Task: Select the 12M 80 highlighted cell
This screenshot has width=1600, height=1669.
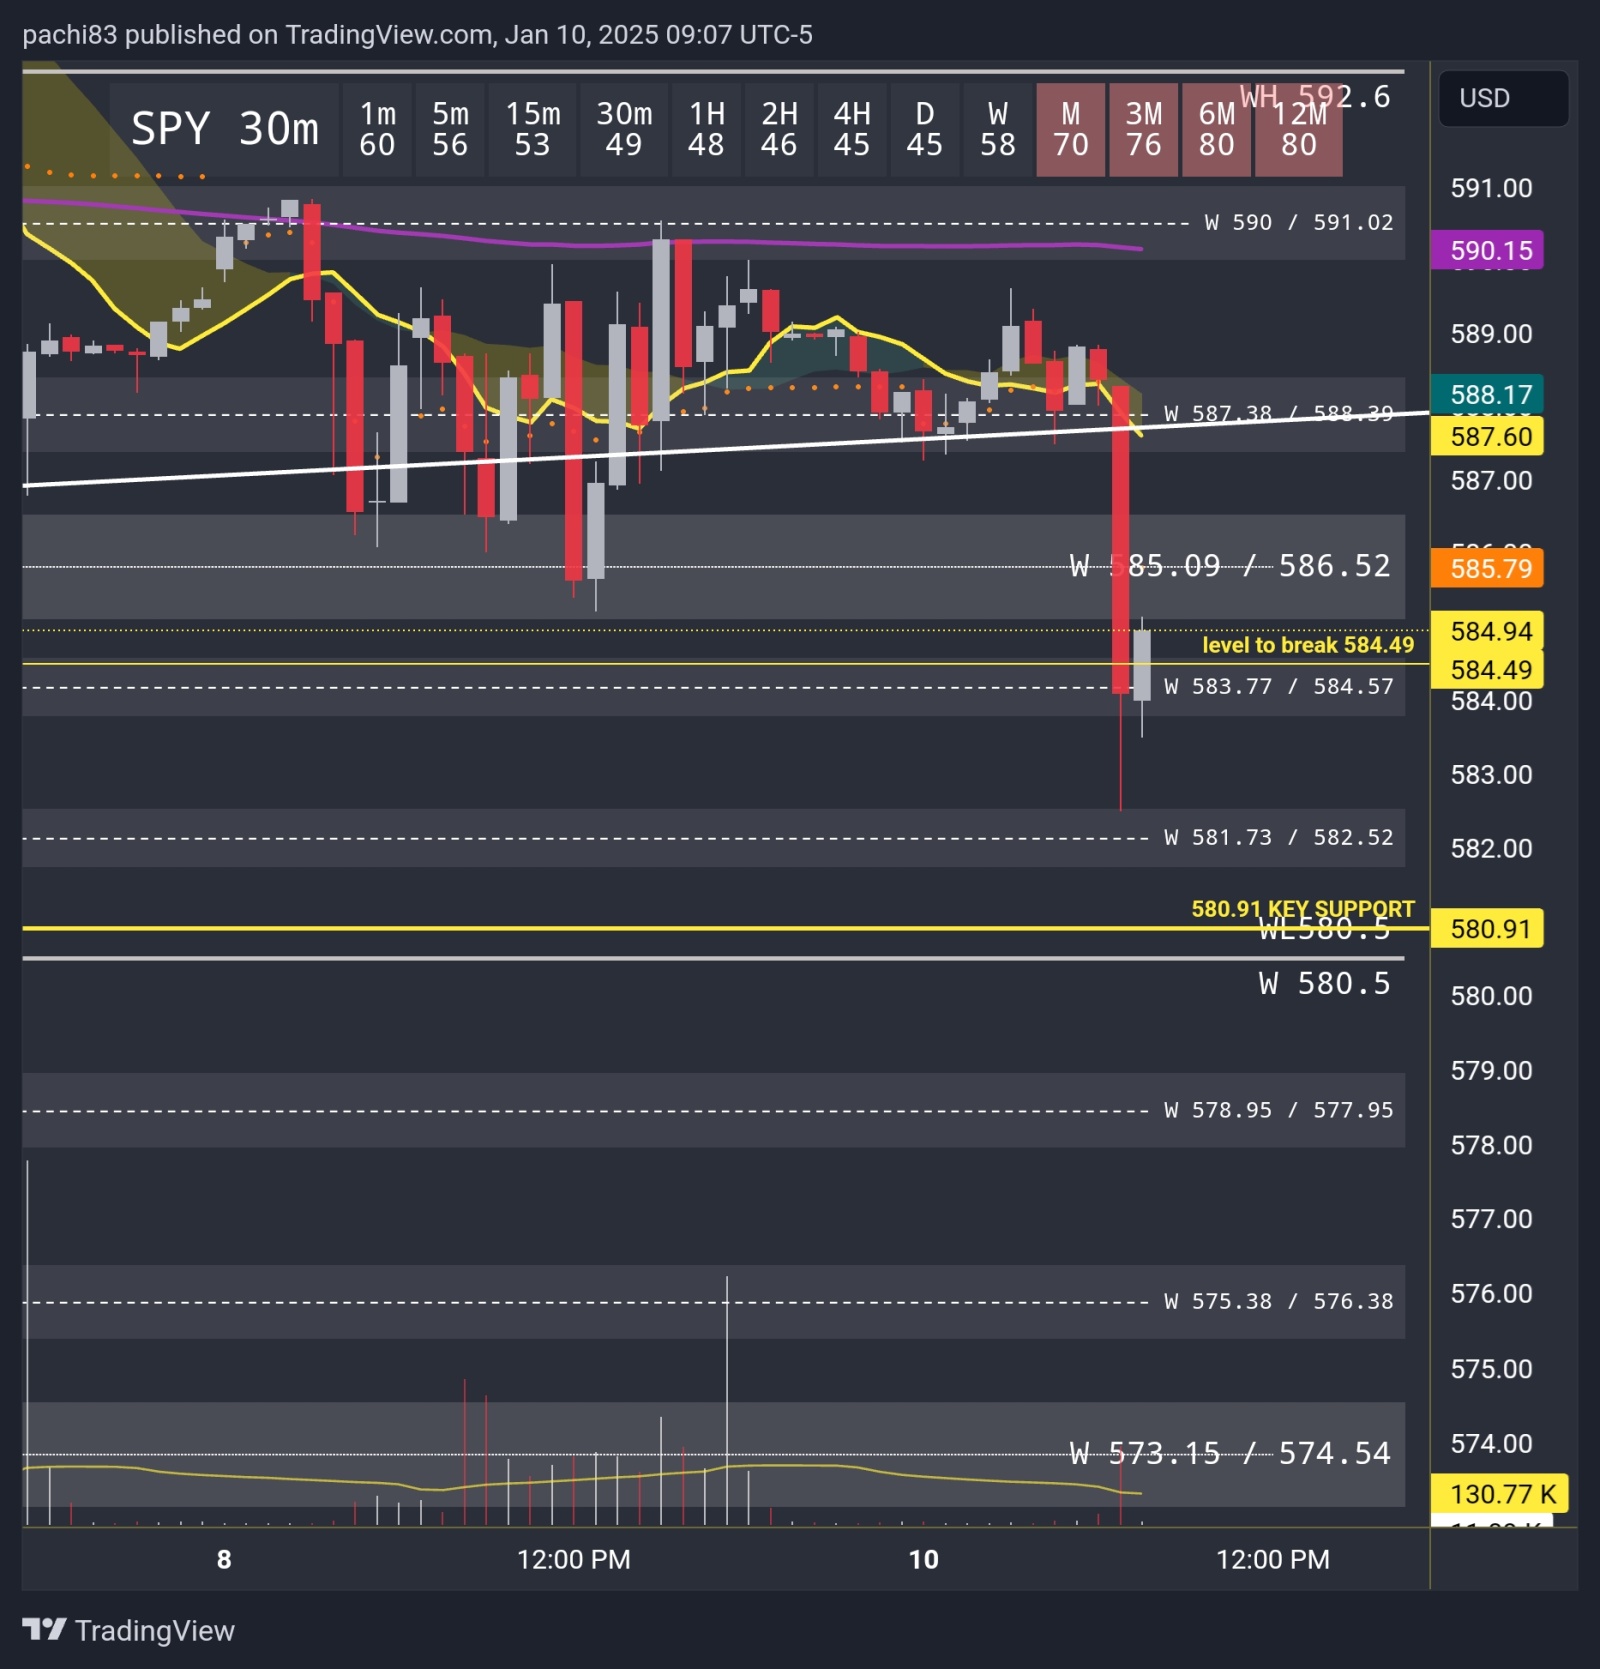Action: pyautogui.click(x=1299, y=130)
